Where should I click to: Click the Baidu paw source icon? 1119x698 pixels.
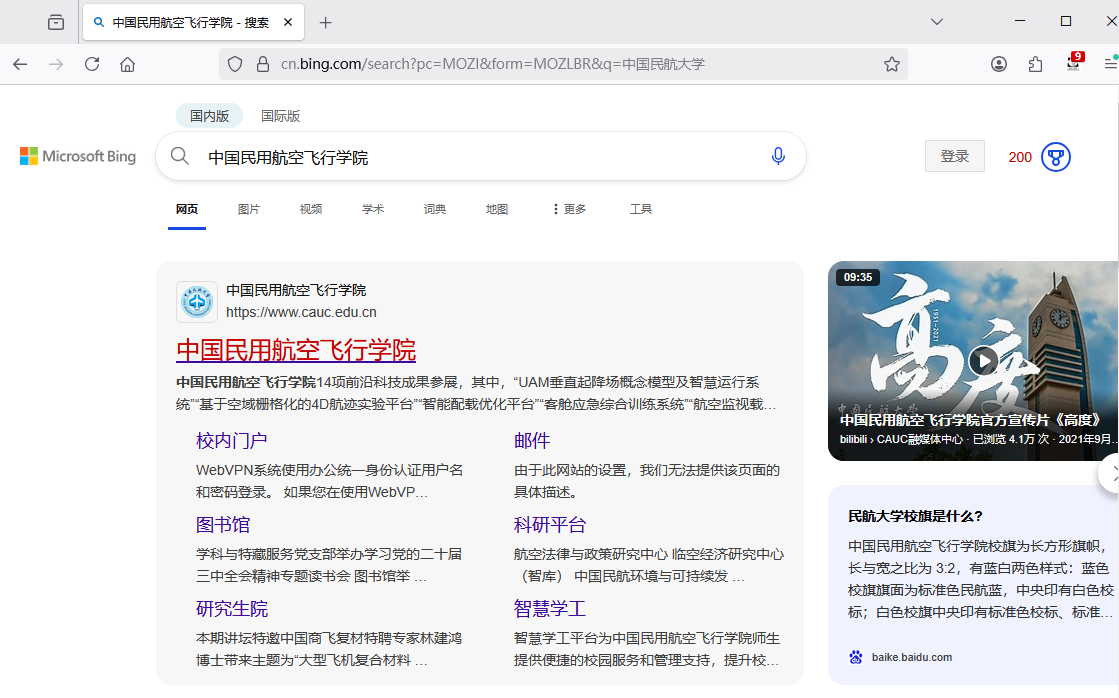point(856,657)
